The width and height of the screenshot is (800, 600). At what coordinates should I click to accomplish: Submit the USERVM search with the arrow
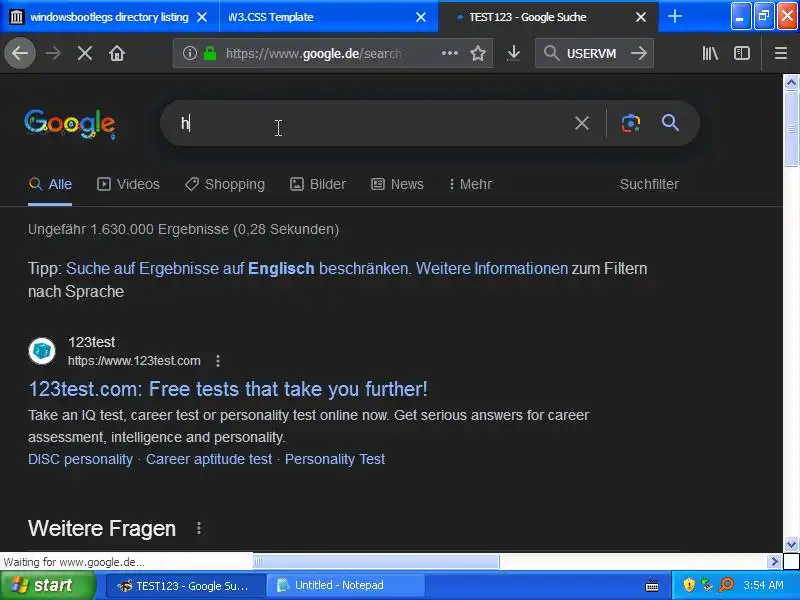click(639, 53)
